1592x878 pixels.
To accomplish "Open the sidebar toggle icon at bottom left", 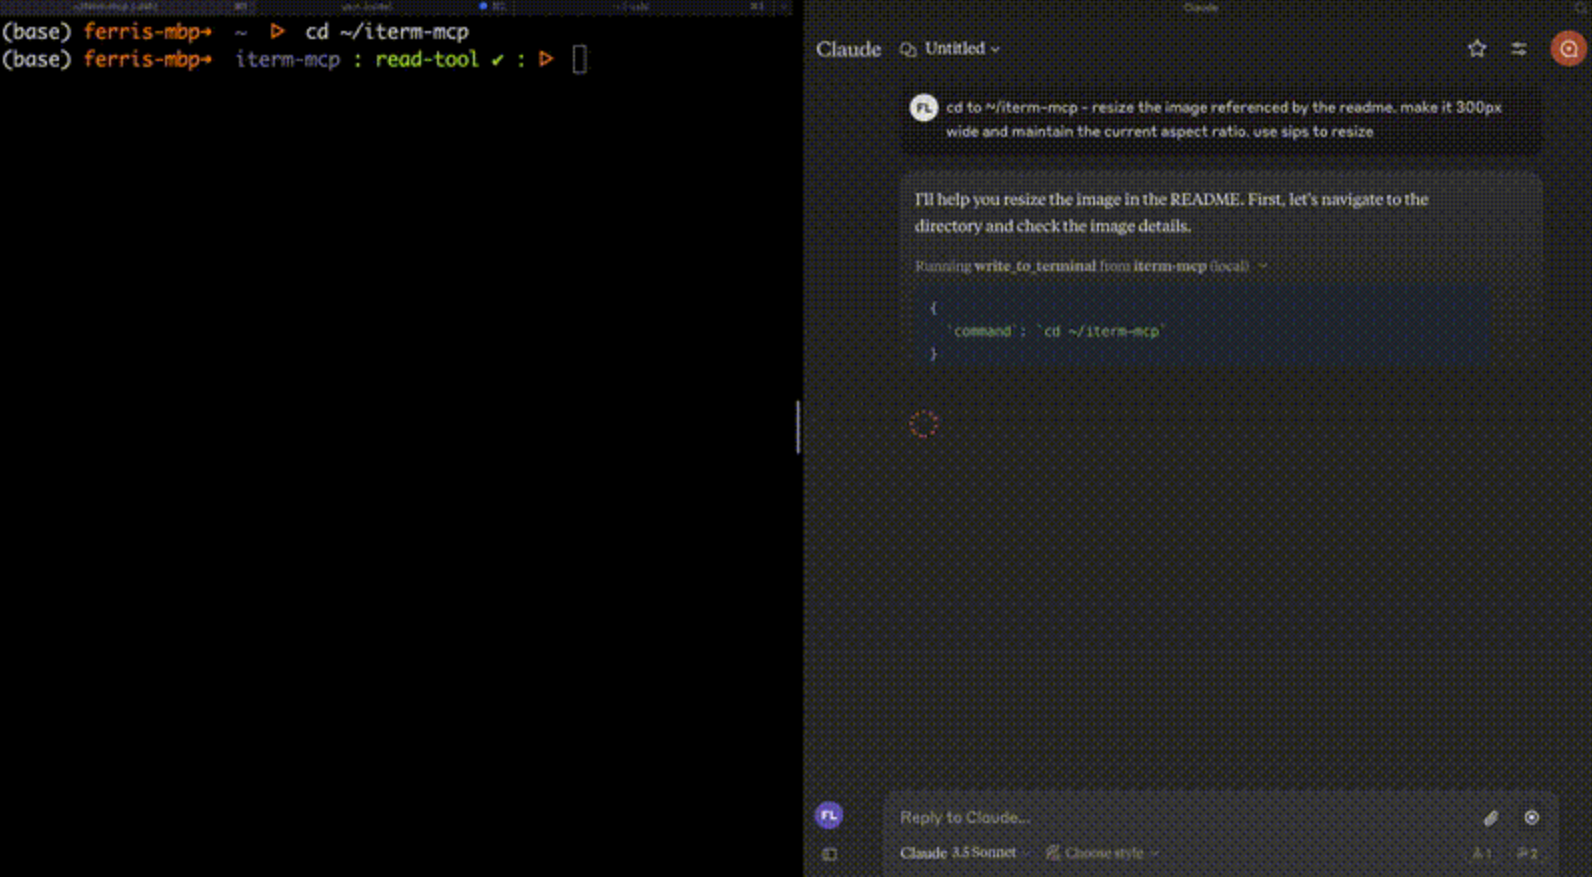I will coord(829,854).
